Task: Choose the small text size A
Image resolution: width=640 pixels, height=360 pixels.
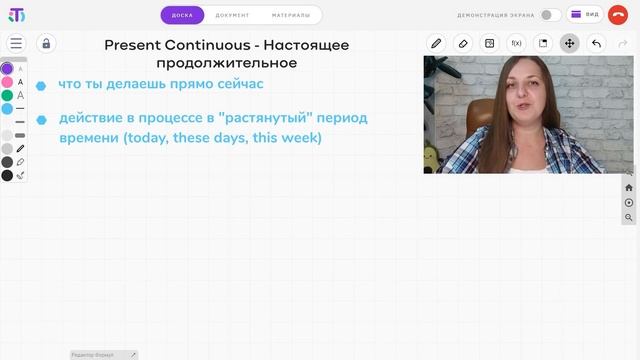Action: (x=20, y=69)
